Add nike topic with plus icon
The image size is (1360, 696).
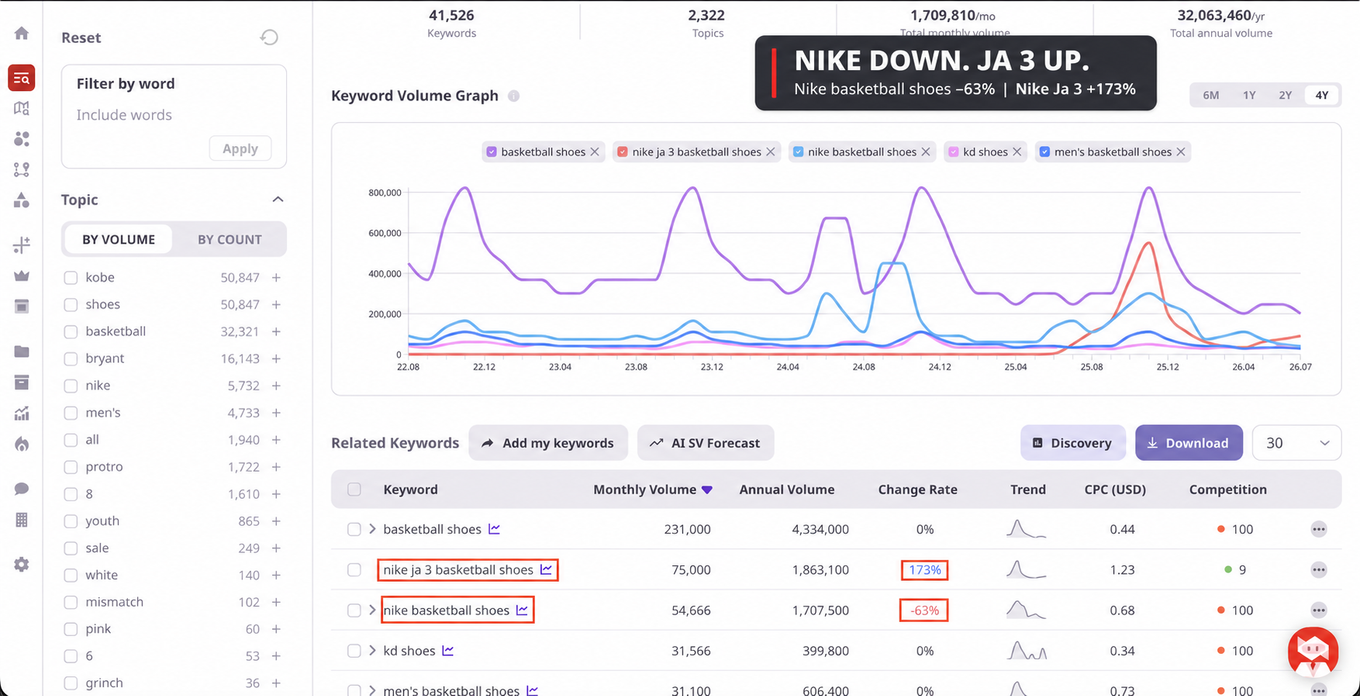(x=276, y=385)
